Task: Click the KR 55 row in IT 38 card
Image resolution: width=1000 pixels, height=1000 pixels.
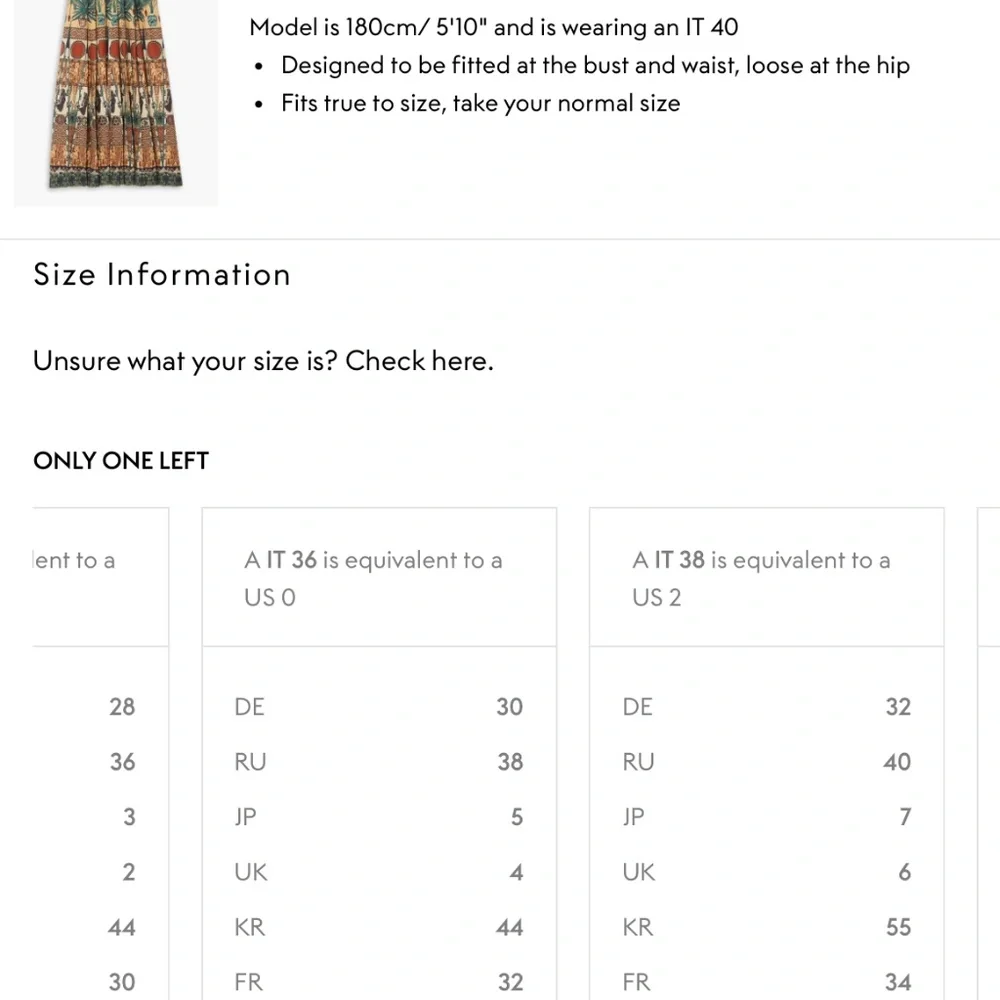Action: coord(766,927)
